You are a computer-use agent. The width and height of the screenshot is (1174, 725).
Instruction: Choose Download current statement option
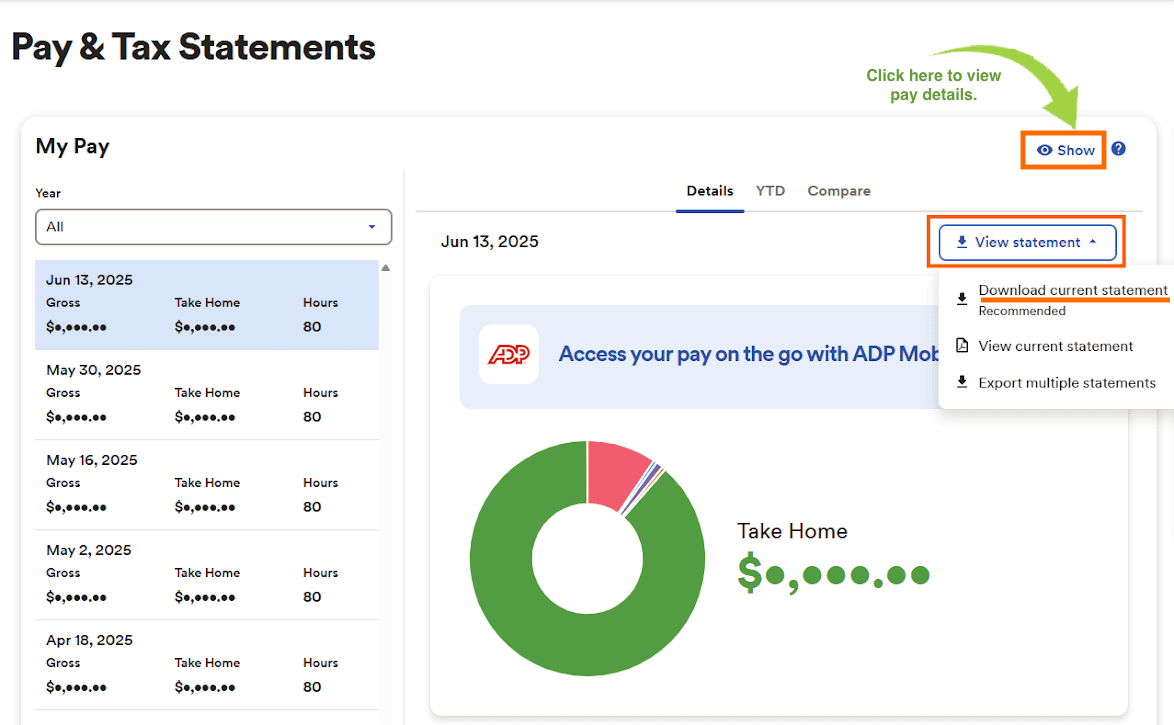[x=1072, y=291]
